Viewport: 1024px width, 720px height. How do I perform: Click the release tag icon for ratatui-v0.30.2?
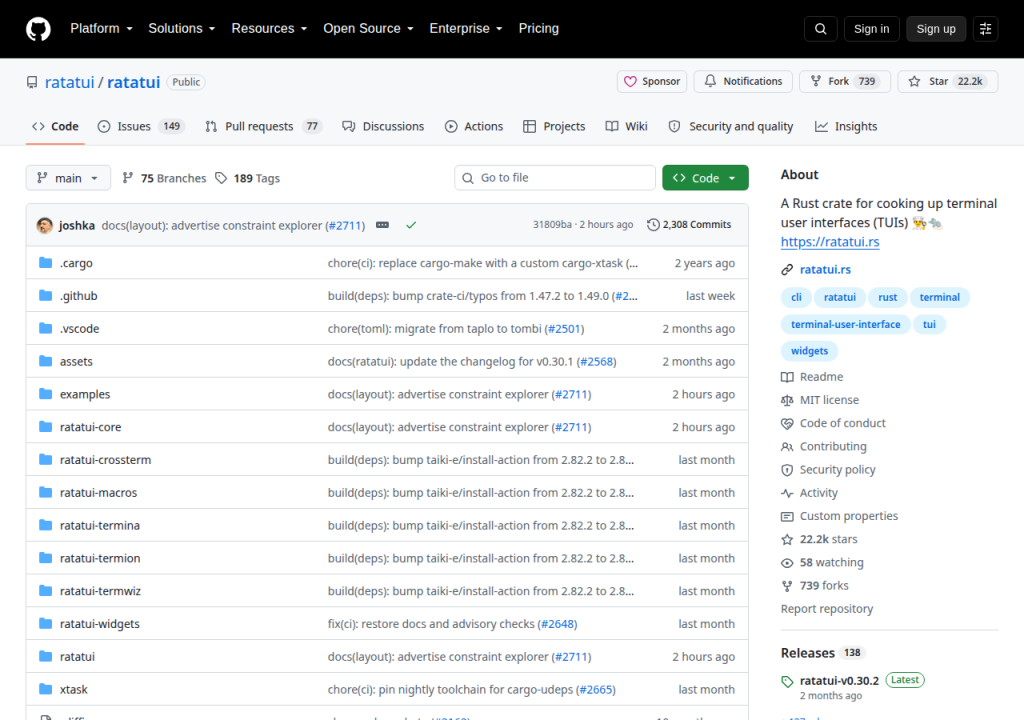787,681
